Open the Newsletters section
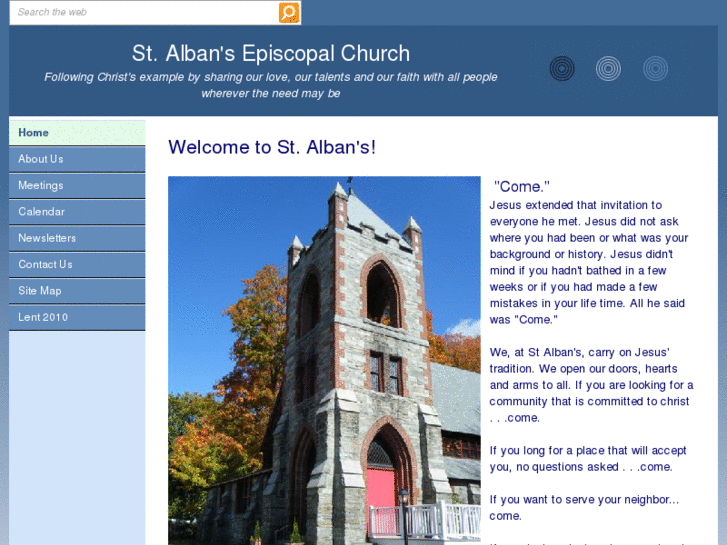The image size is (727, 545). coord(77,238)
